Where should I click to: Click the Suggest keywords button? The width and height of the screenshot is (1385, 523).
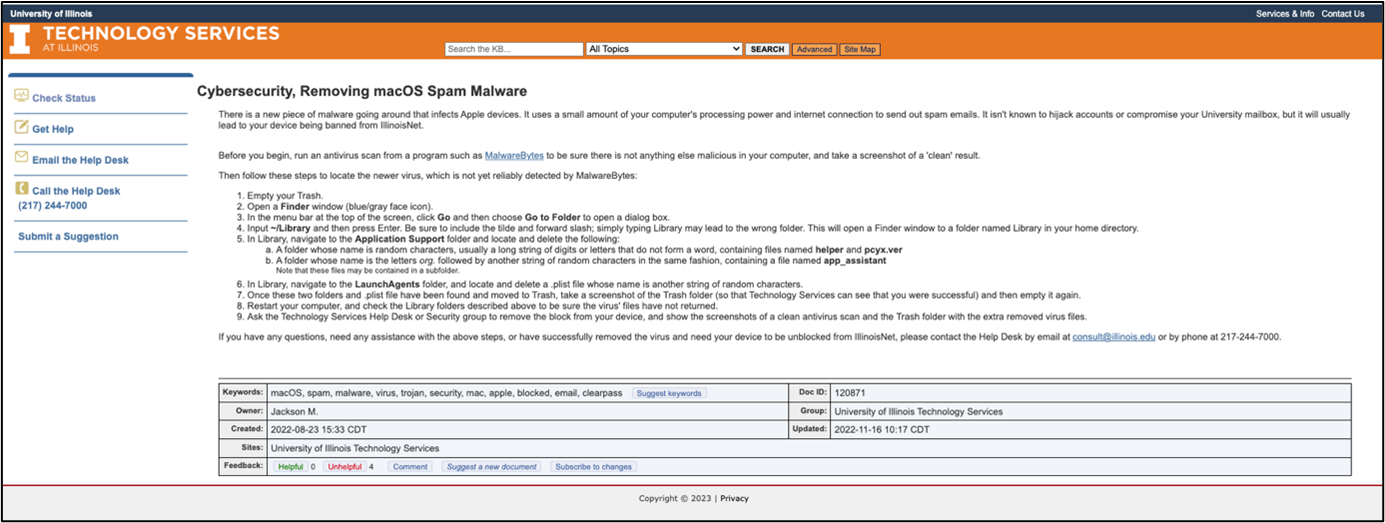pyautogui.click(x=669, y=393)
